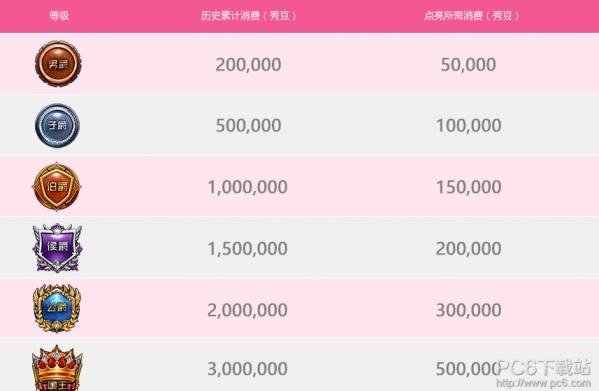Screen dimensions: 599x391
Task: Click the 历史累计消费 column header
Action: click(248, 16)
